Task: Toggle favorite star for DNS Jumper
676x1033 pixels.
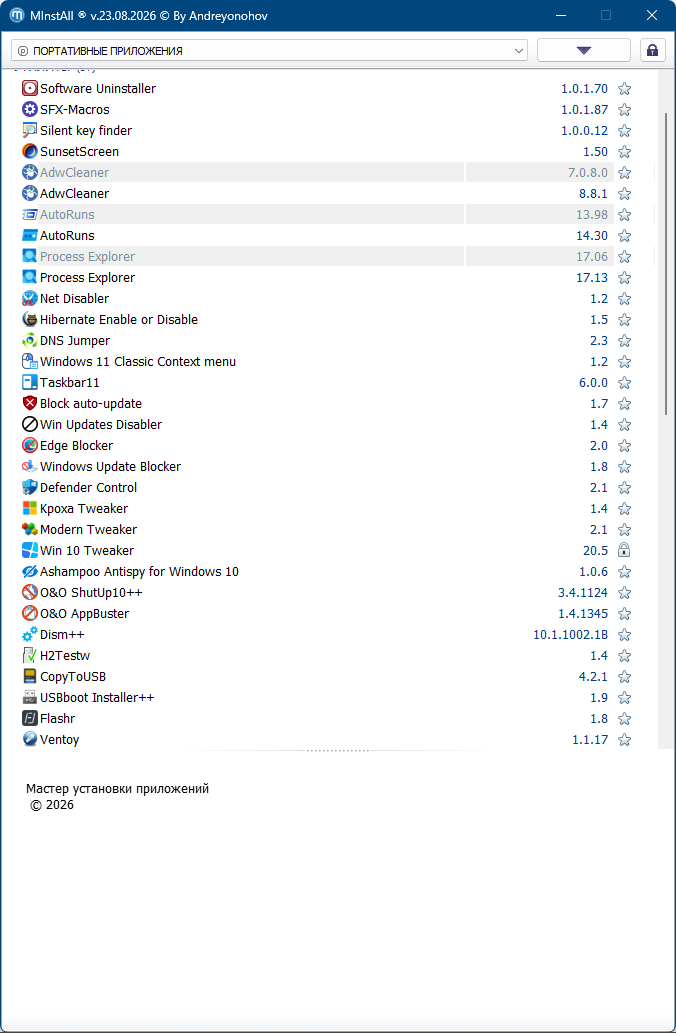Action: [625, 341]
